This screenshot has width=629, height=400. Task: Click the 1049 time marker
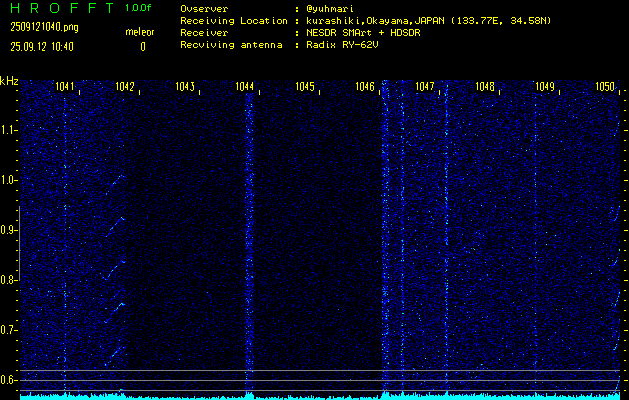click(545, 87)
